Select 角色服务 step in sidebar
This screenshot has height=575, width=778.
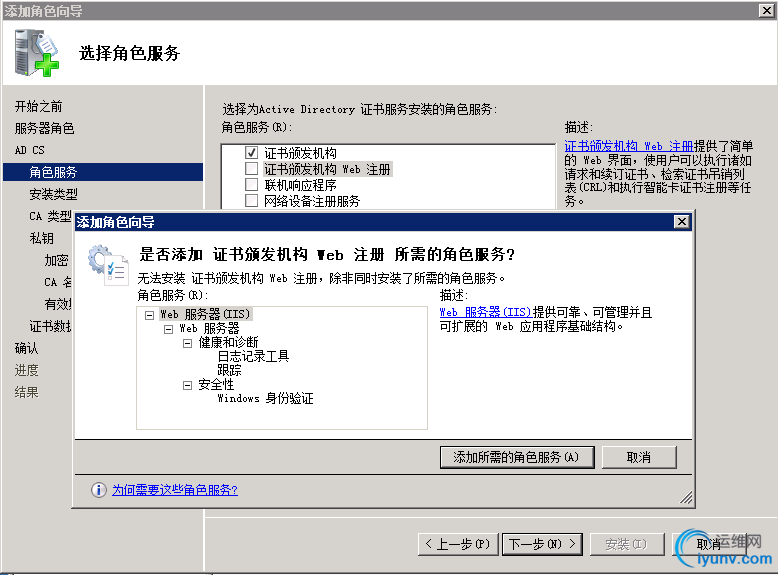click(x=103, y=172)
